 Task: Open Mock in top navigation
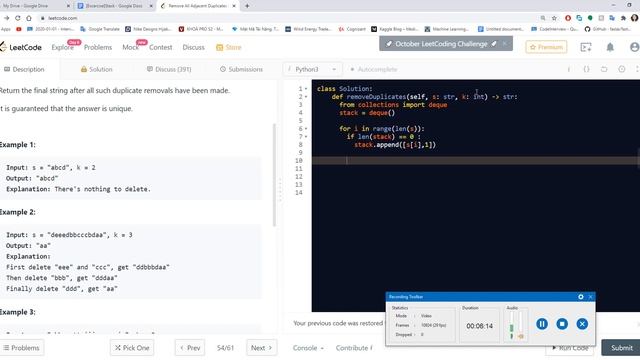(131, 47)
